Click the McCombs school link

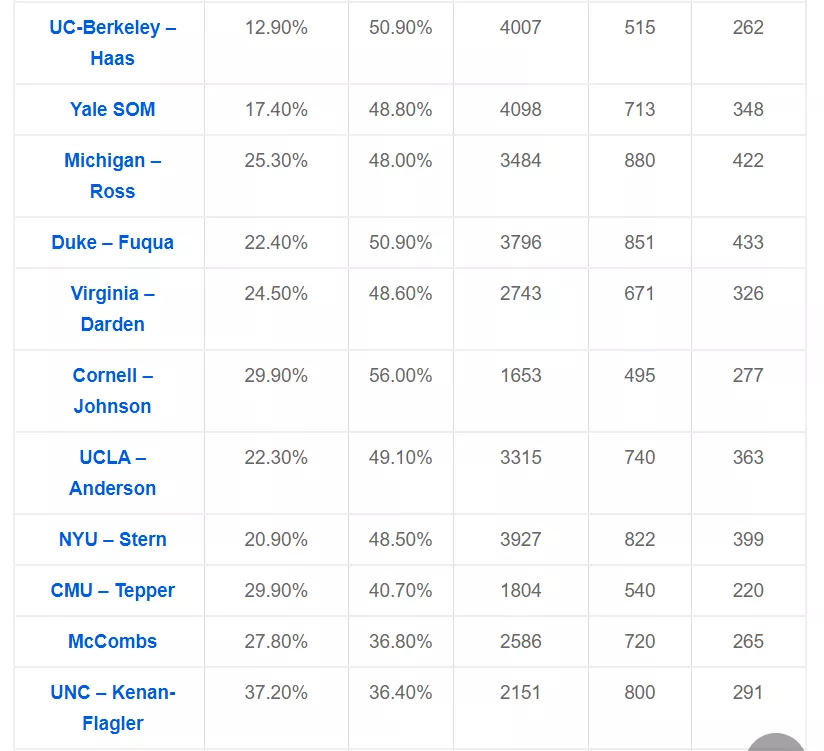(112, 642)
